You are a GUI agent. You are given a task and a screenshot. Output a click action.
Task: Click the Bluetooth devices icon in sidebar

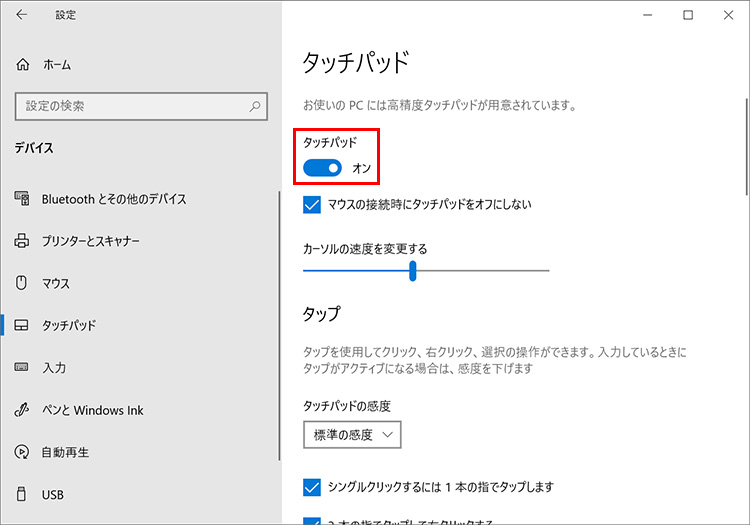click(23, 199)
